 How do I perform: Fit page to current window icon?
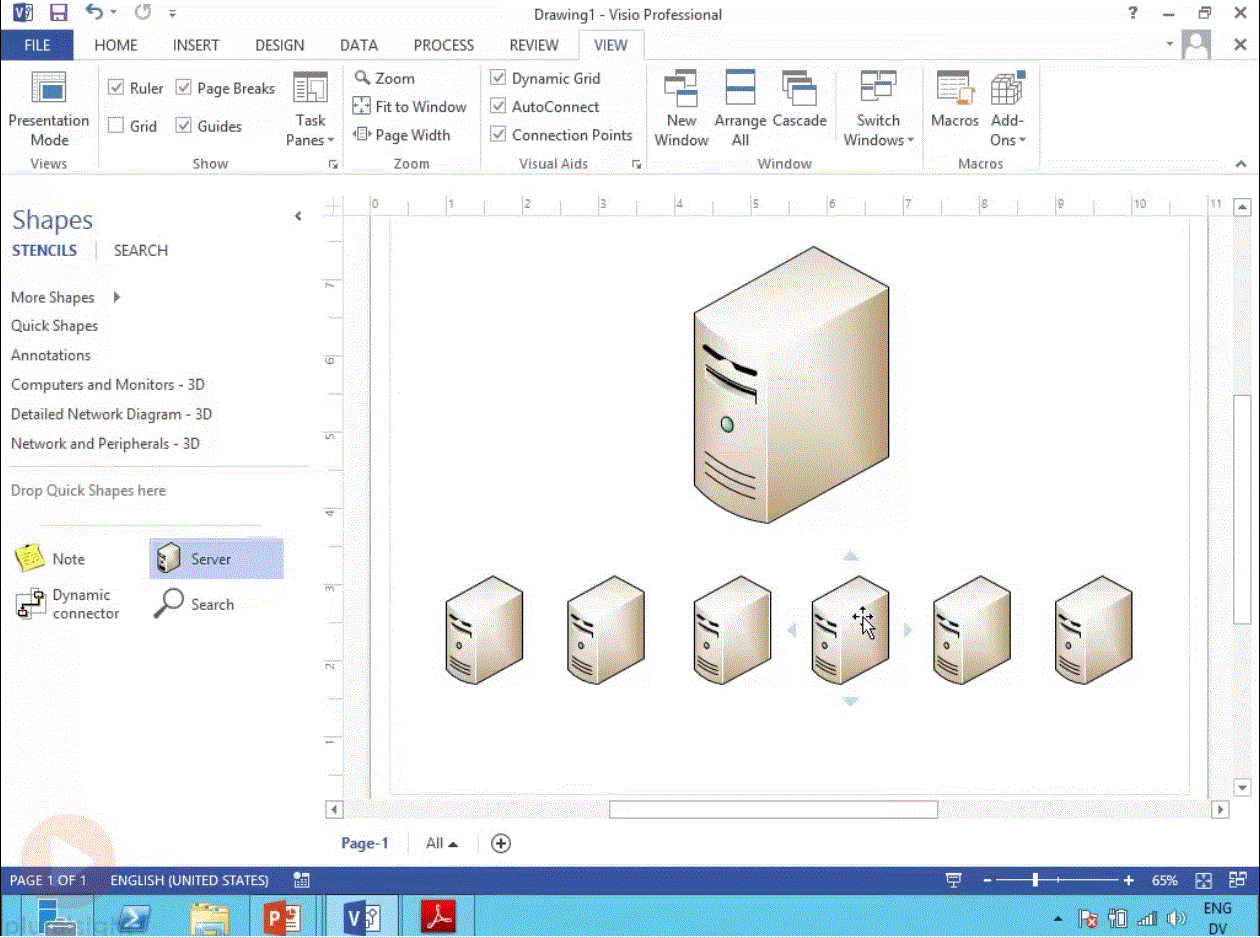point(1203,880)
